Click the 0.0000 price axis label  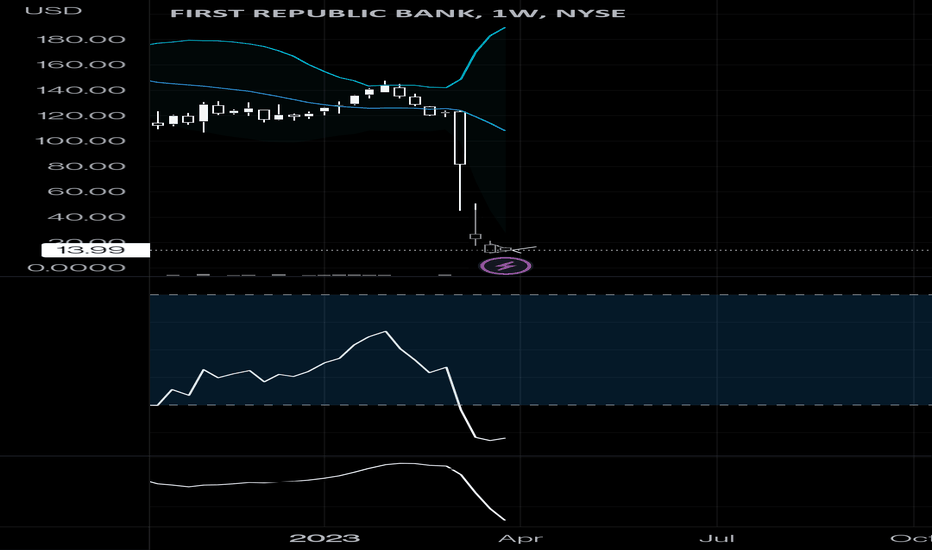pos(76,268)
